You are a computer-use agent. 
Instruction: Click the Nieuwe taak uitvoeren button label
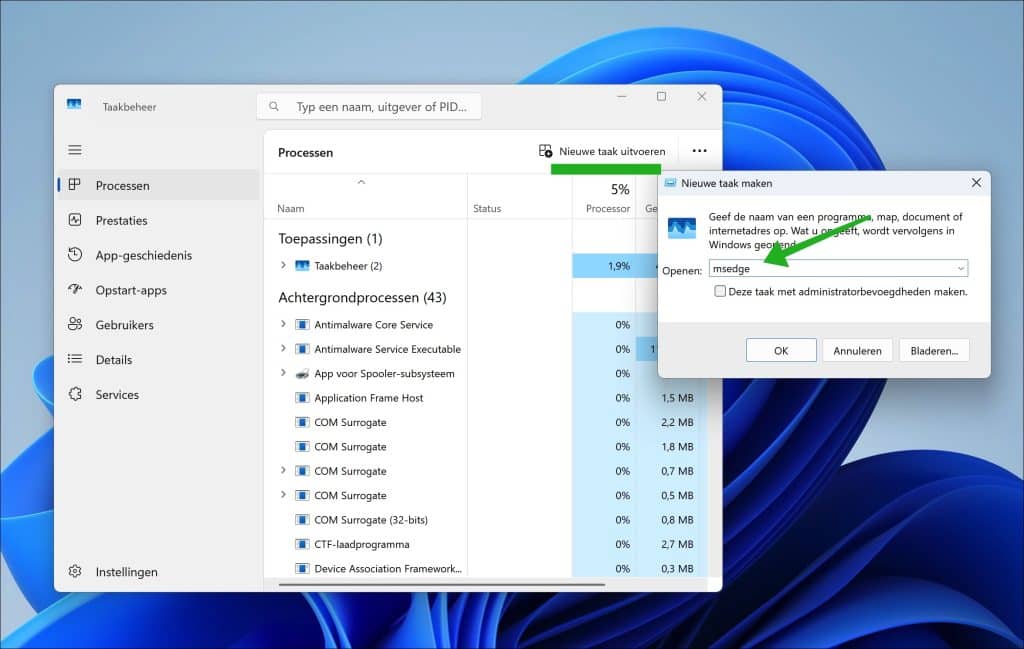pos(612,151)
